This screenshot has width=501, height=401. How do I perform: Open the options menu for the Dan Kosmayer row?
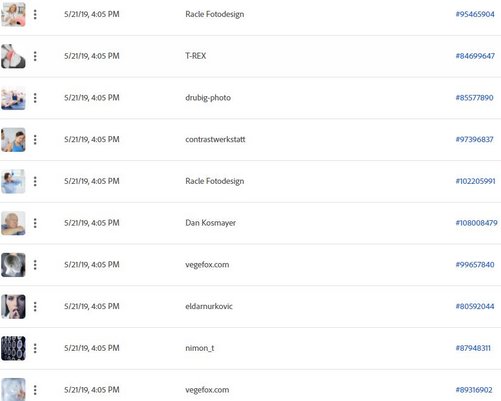[x=35, y=223]
